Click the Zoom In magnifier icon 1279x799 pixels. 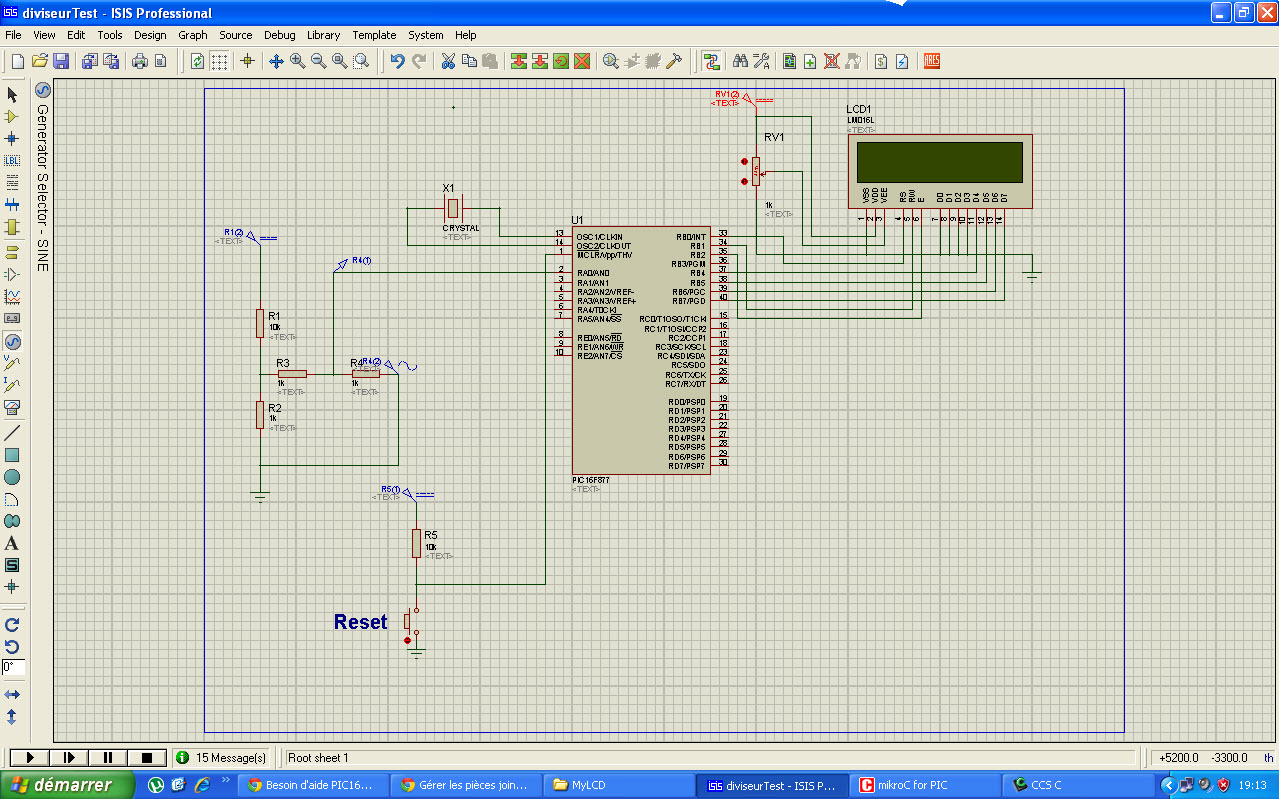pyautogui.click(x=298, y=61)
